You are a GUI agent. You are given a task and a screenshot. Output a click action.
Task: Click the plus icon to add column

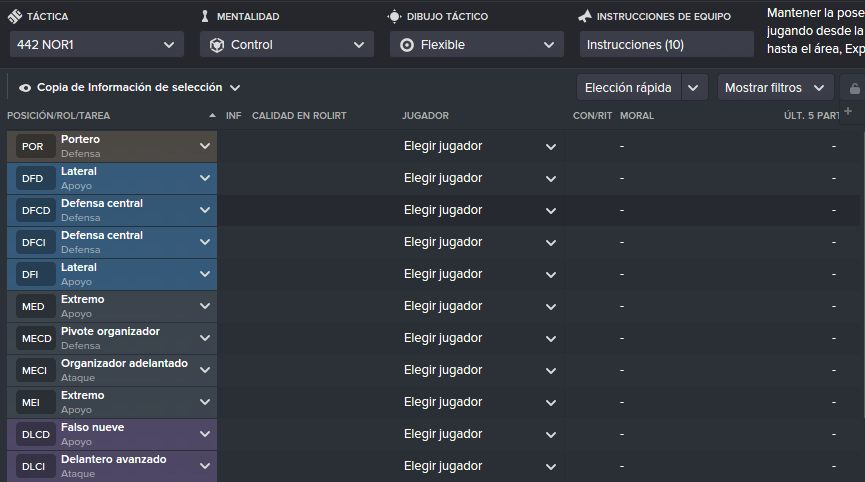point(848,111)
